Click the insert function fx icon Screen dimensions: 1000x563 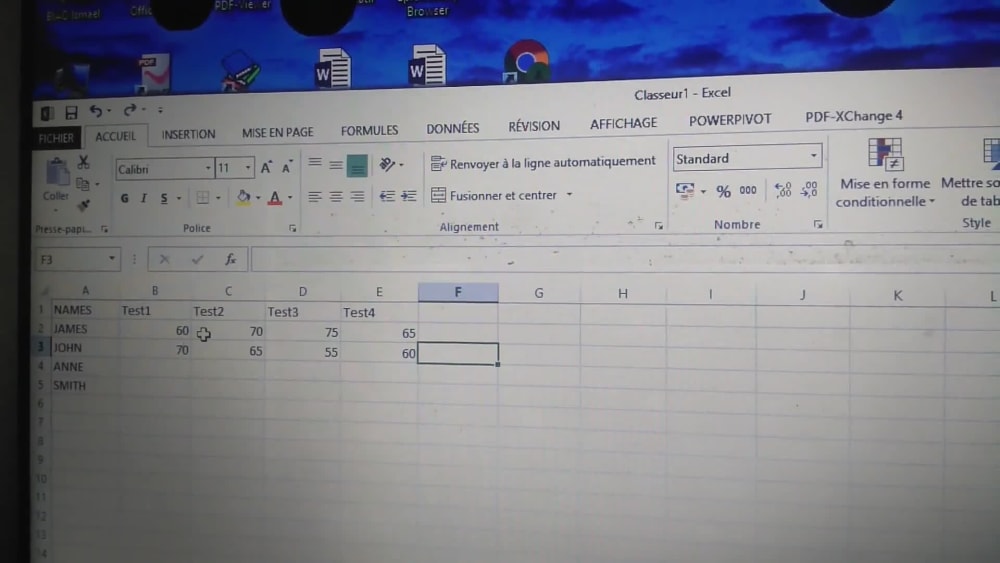coord(230,259)
